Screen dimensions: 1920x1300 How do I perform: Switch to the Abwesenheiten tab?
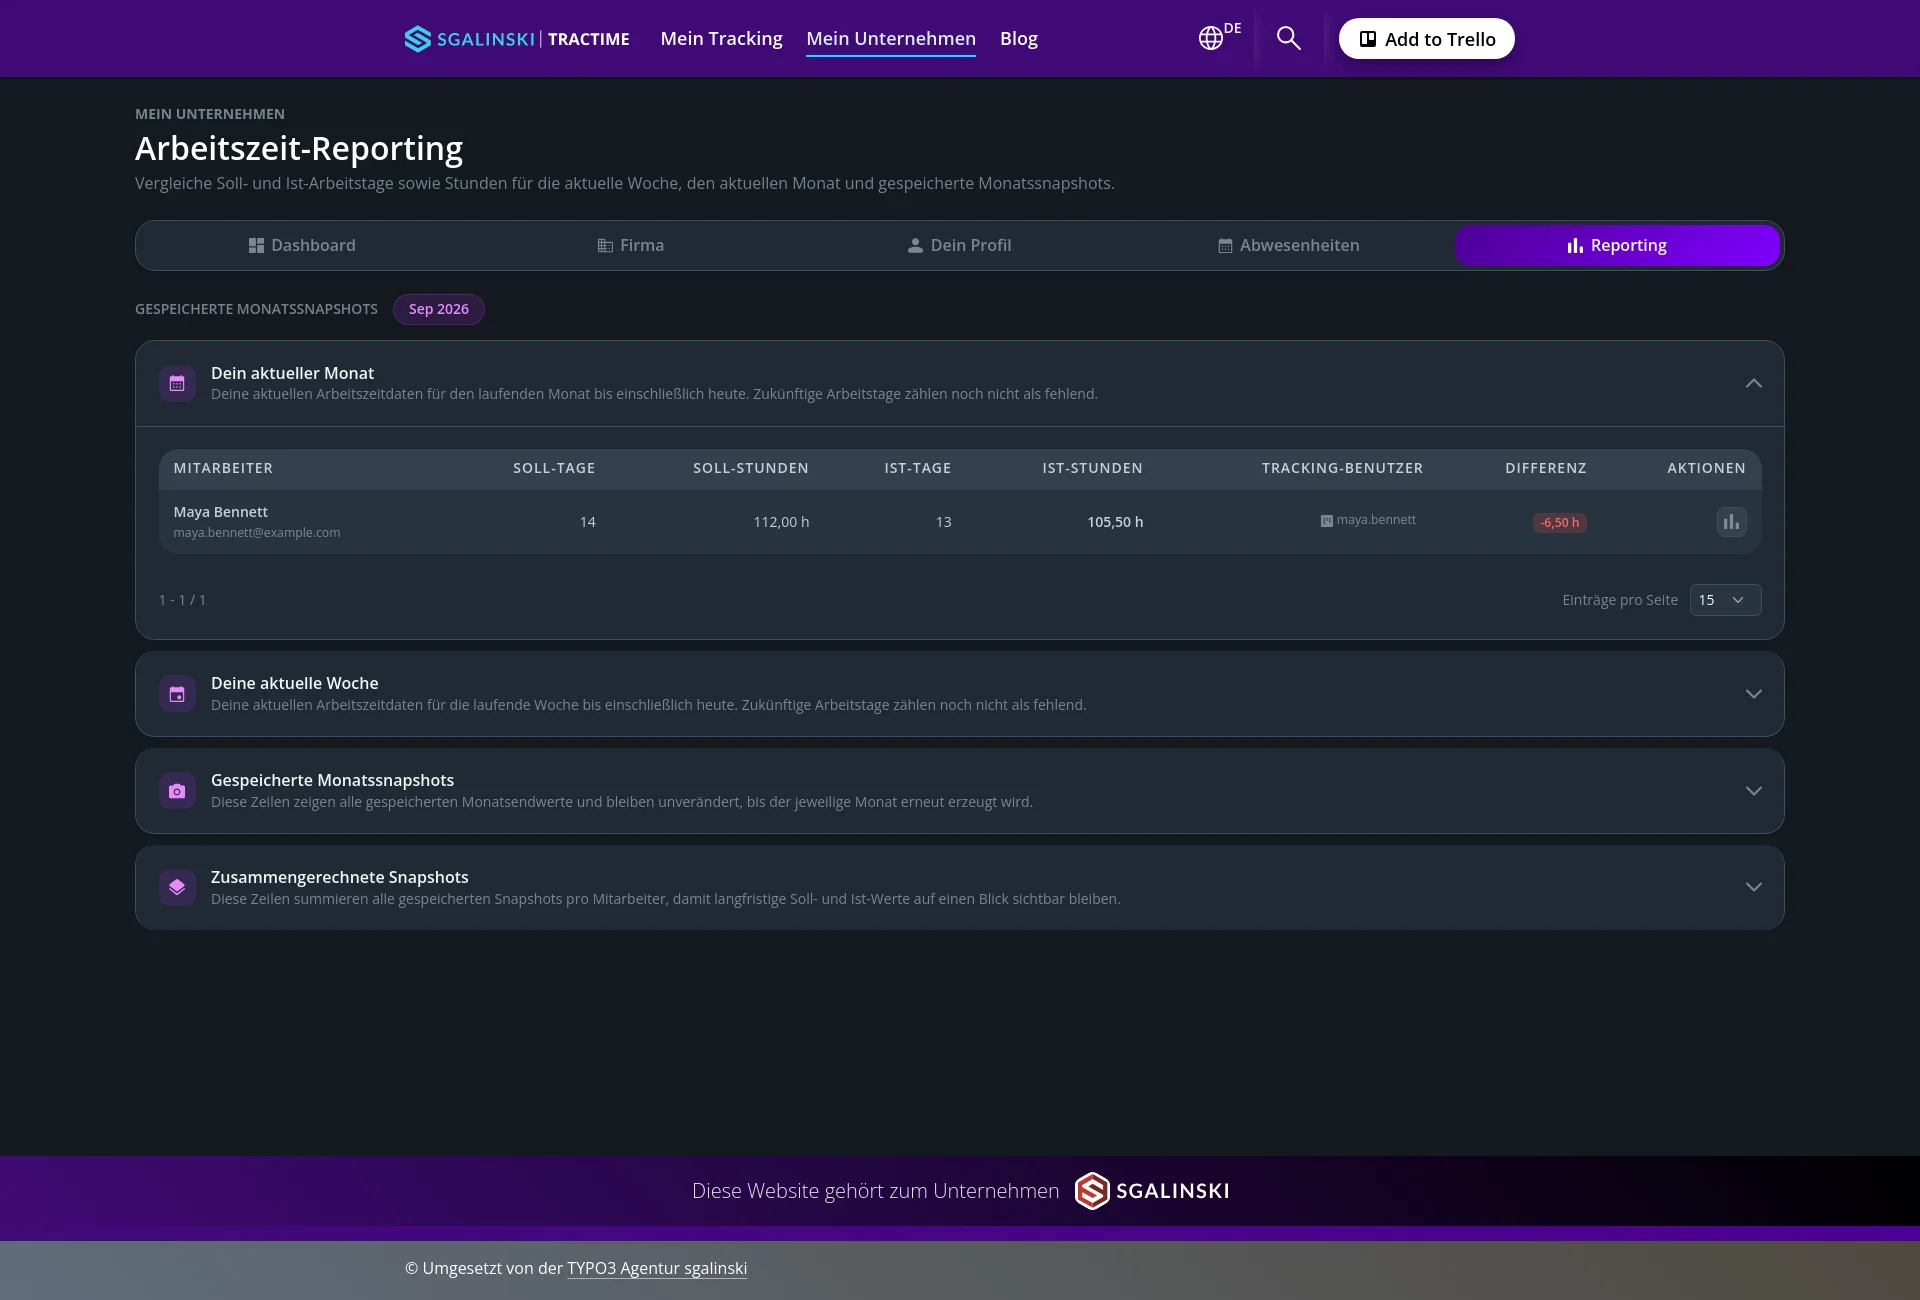click(1289, 246)
